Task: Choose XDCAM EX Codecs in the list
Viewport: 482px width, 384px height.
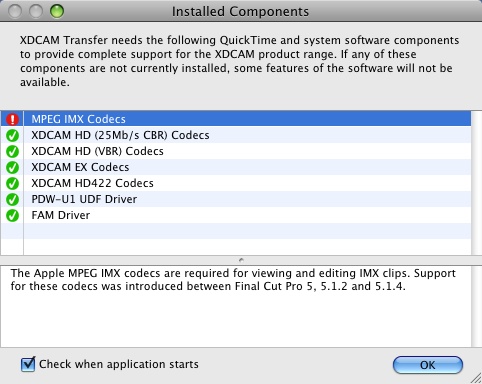Action: (236, 167)
